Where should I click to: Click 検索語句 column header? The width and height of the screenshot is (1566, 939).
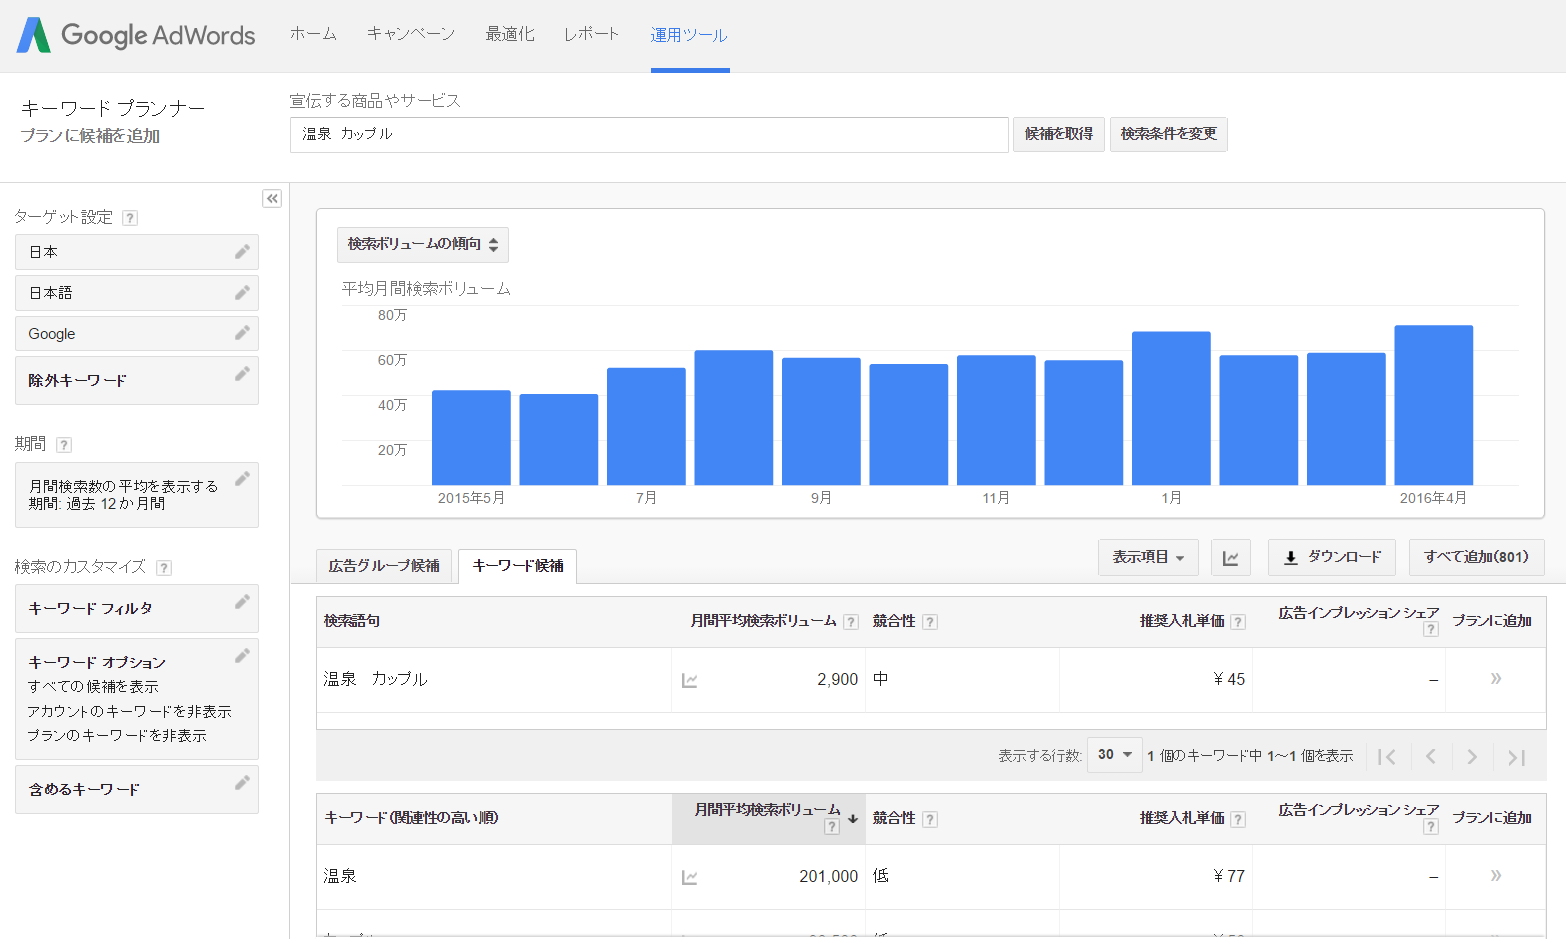click(352, 621)
